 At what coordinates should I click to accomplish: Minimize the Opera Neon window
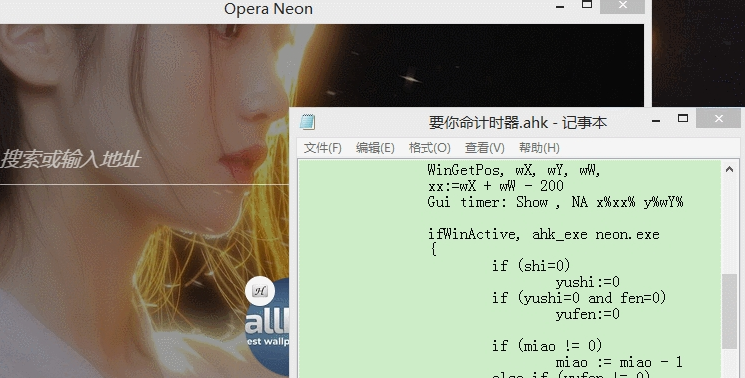click(560, 7)
